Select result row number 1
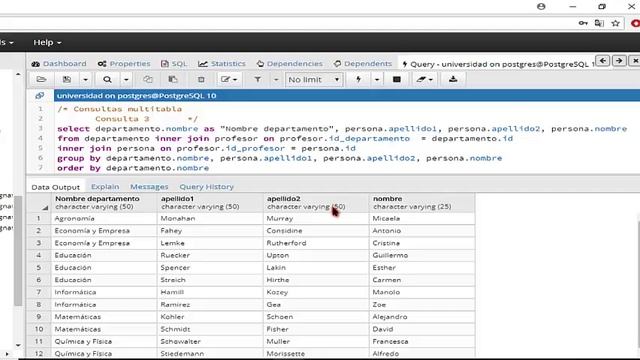 click(x=39, y=218)
